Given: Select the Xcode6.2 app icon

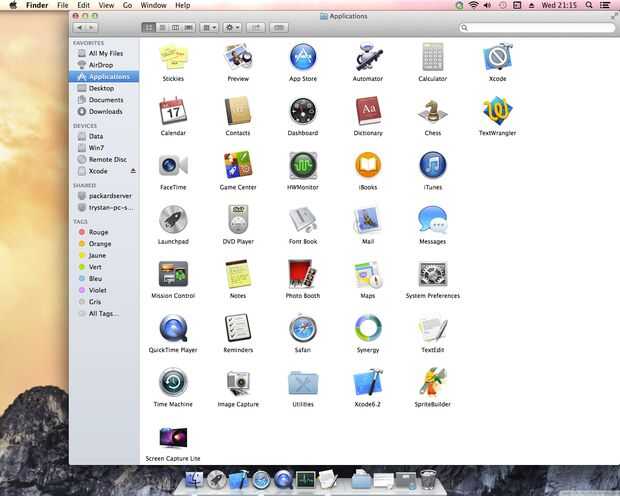Looking at the screenshot, I should 368,383.
